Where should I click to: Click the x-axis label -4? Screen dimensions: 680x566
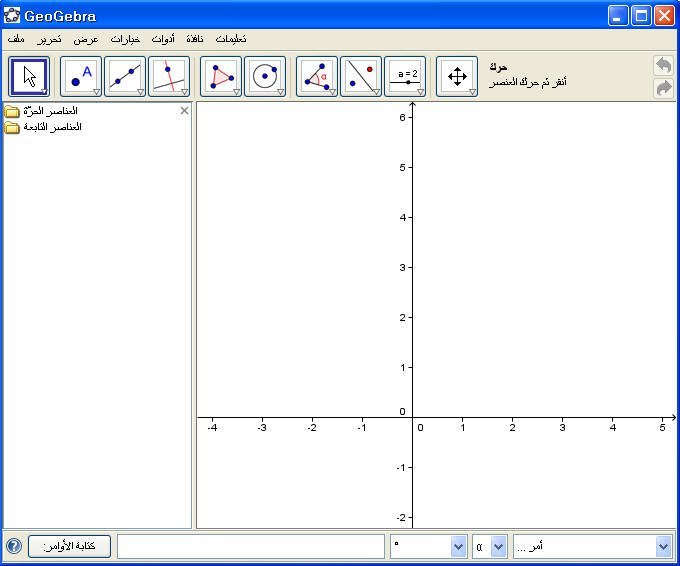[x=212, y=428]
